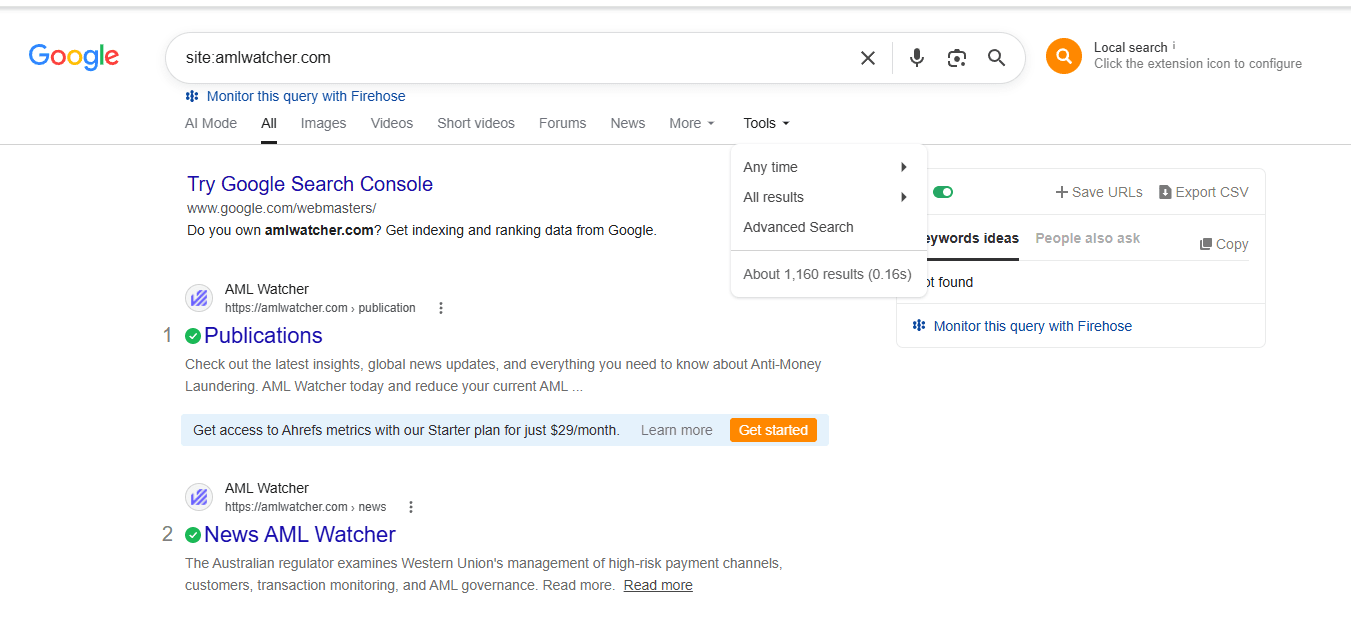Open search by image camera icon

957,58
